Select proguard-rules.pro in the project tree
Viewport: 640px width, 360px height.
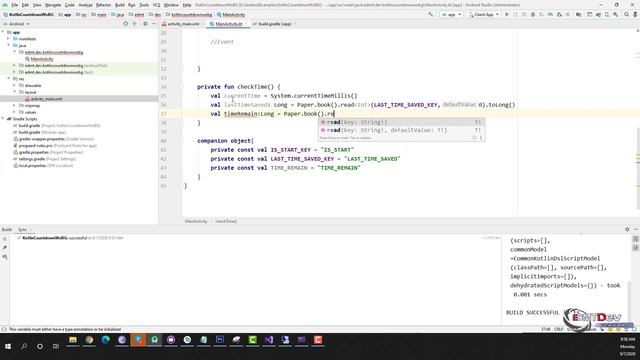tap(55, 145)
